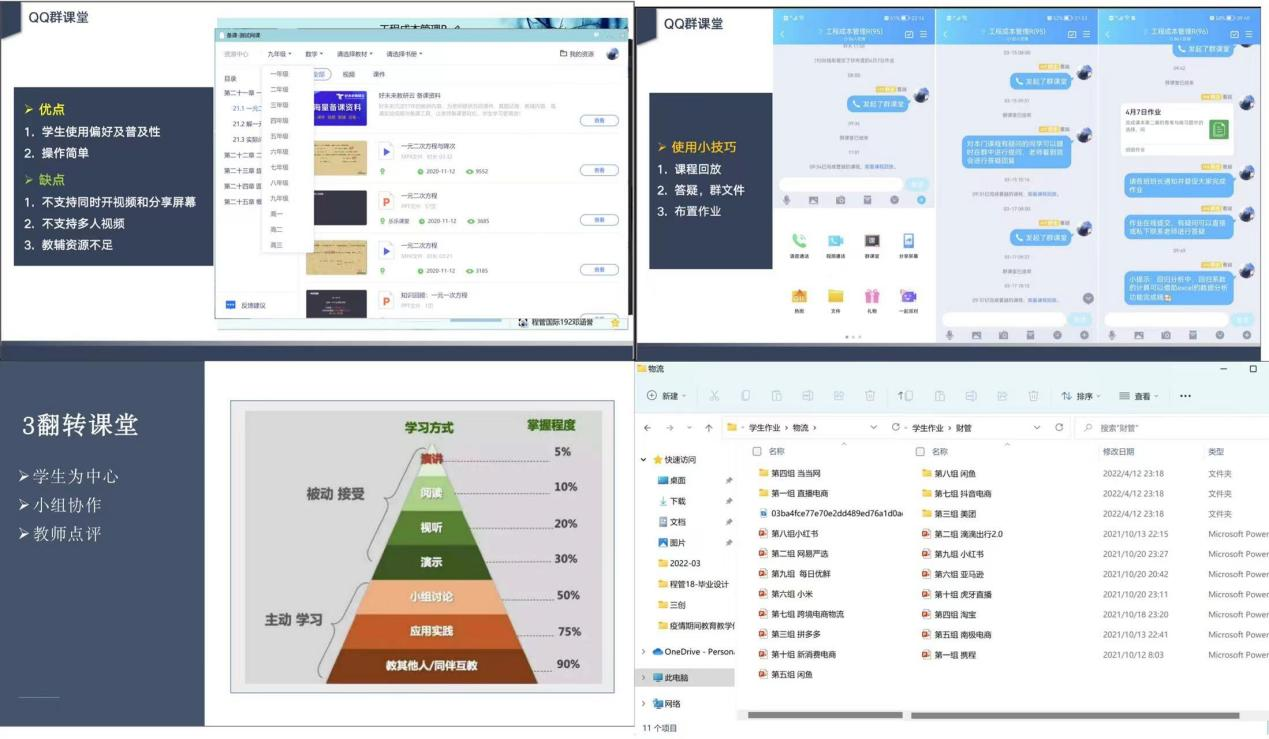This screenshot has height=739, width=1269.
Task: Click the 反馈建议 link
Action: tap(254, 306)
